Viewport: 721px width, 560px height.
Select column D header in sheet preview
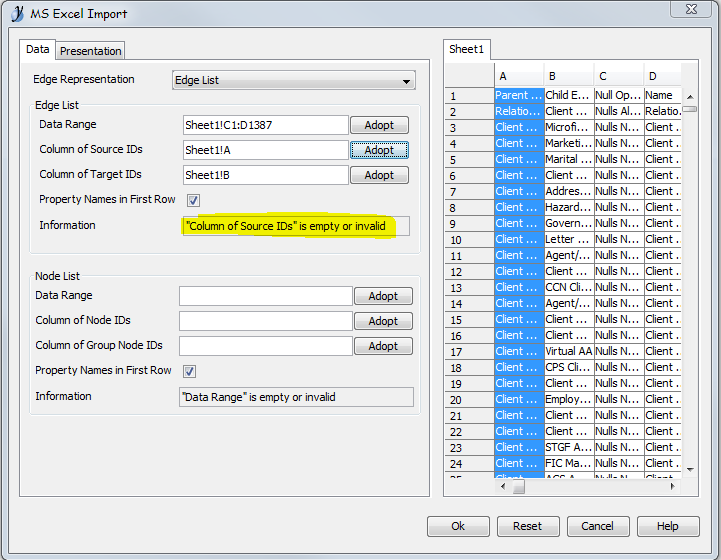click(662, 76)
